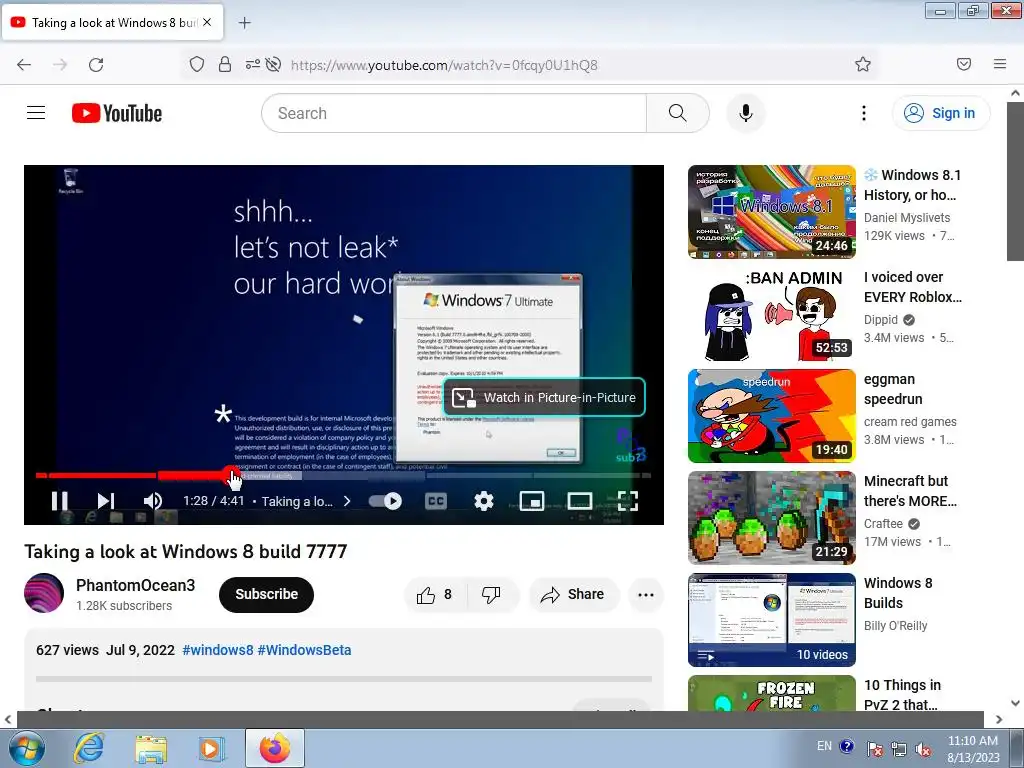Click autoplay blocked icon in address bar

coord(274,64)
